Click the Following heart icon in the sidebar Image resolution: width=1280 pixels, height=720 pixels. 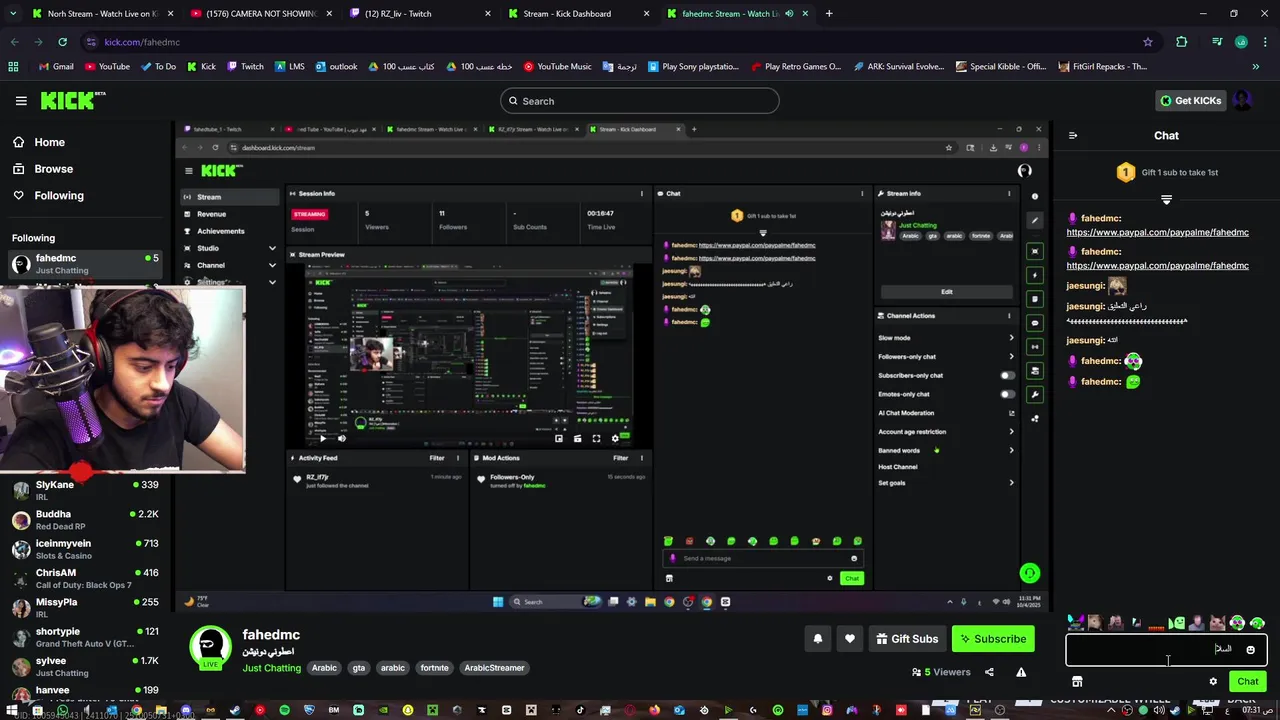coord(19,196)
